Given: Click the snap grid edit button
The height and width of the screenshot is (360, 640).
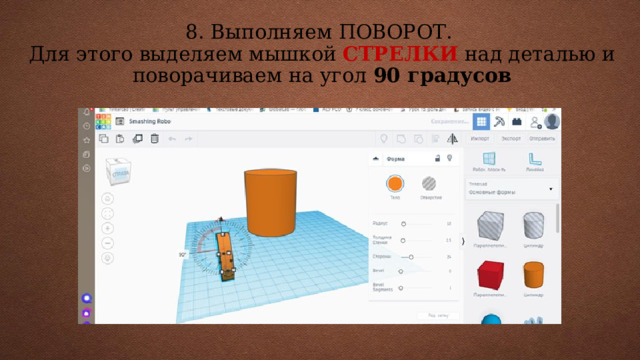Looking at the screenshot, I should click(x=438, y=316).
